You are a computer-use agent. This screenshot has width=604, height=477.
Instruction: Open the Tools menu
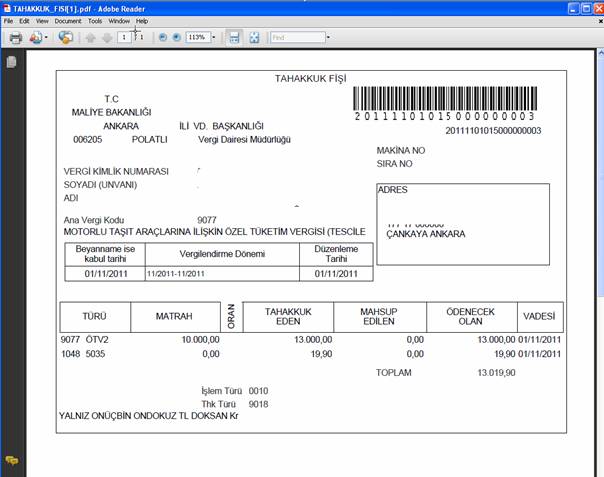coord(95,20)
